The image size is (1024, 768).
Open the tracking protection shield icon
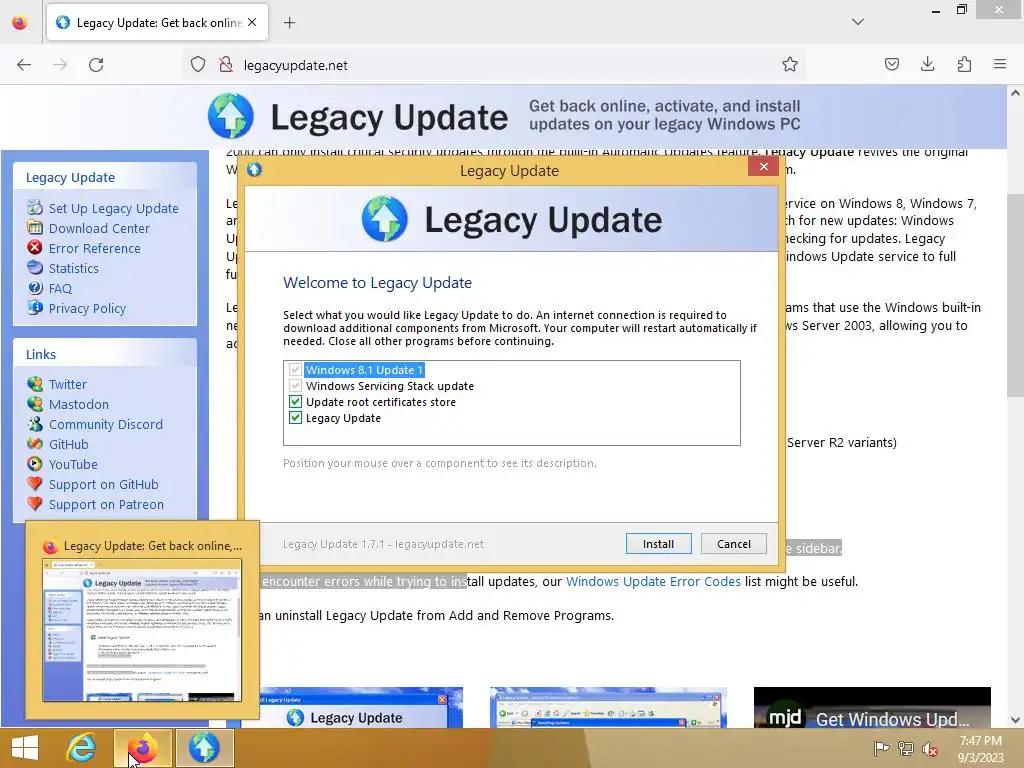(x=198, y=65)
